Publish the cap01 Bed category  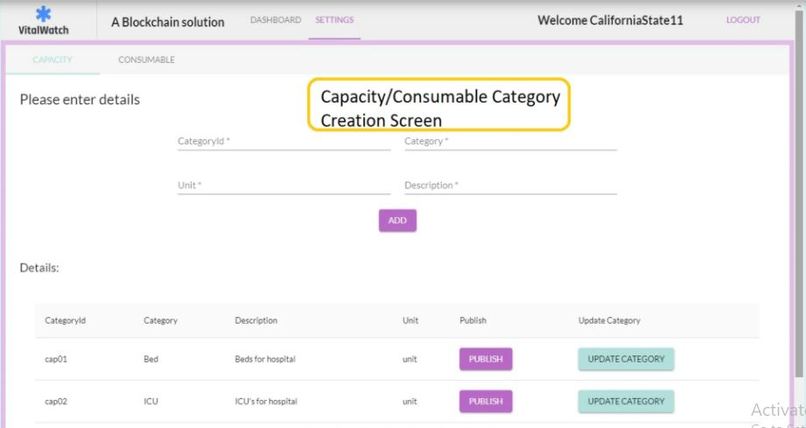pos(486,359)
